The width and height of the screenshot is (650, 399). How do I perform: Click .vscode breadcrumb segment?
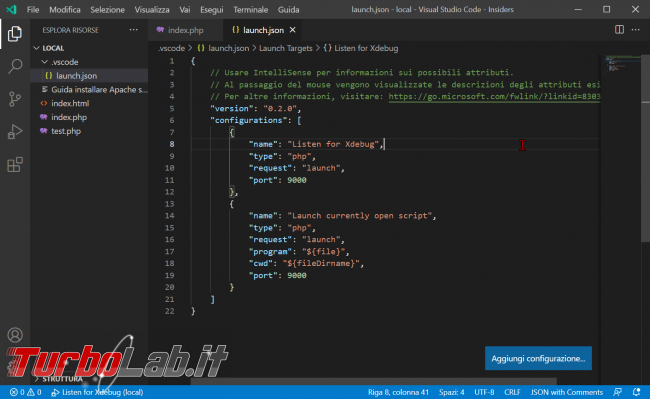pos(171,48)
